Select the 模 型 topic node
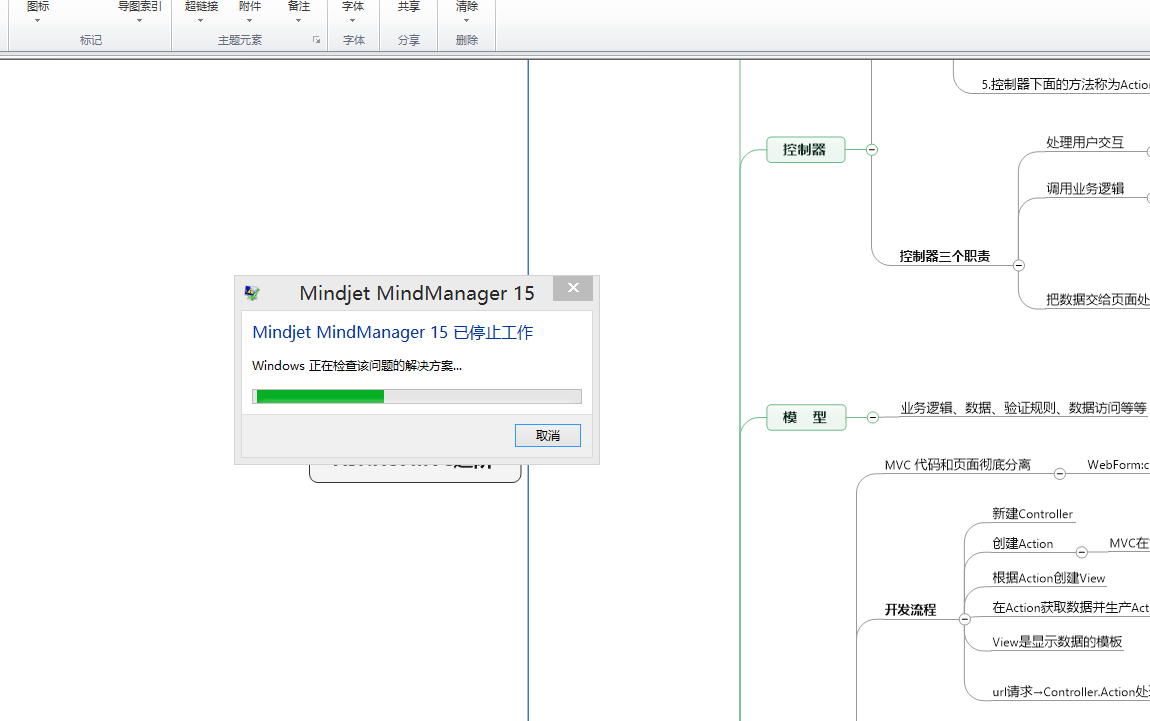The image size is (1150, 721). point(805,417)
